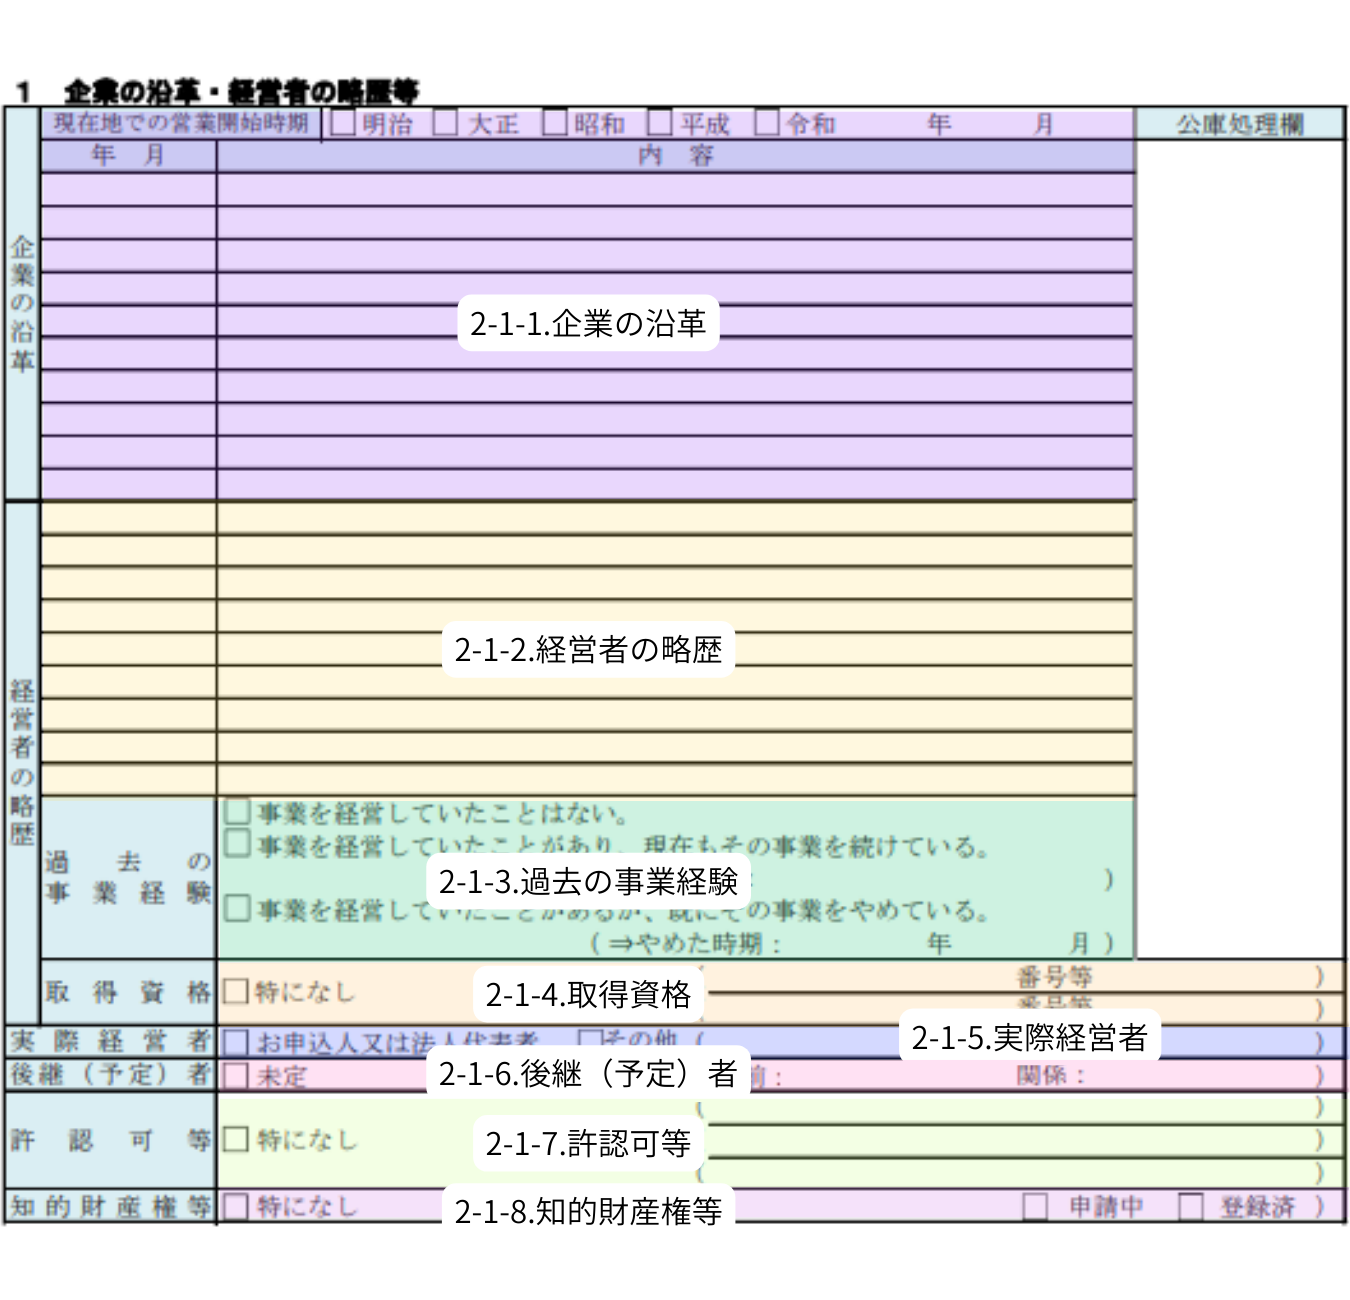
Task: Check 事業を経営していたことはない checkbox
Action: pyautogui.click(x=237, y=811)
